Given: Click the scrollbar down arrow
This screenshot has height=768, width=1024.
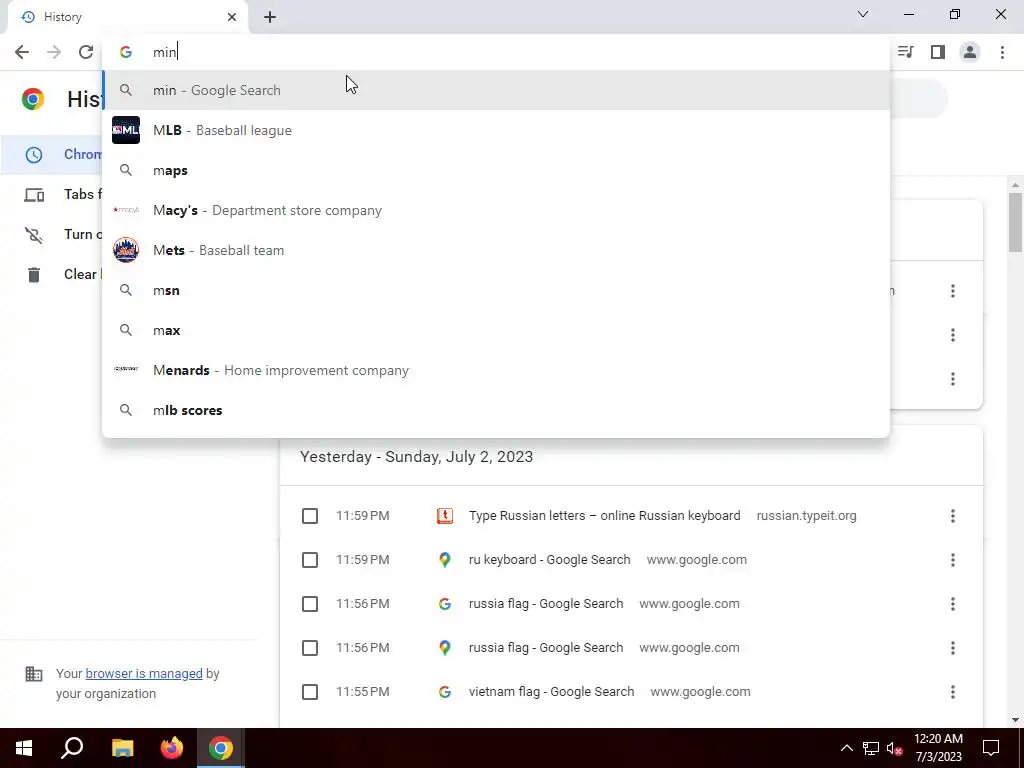Looking at the screenshot, I should click(1015, 720).
